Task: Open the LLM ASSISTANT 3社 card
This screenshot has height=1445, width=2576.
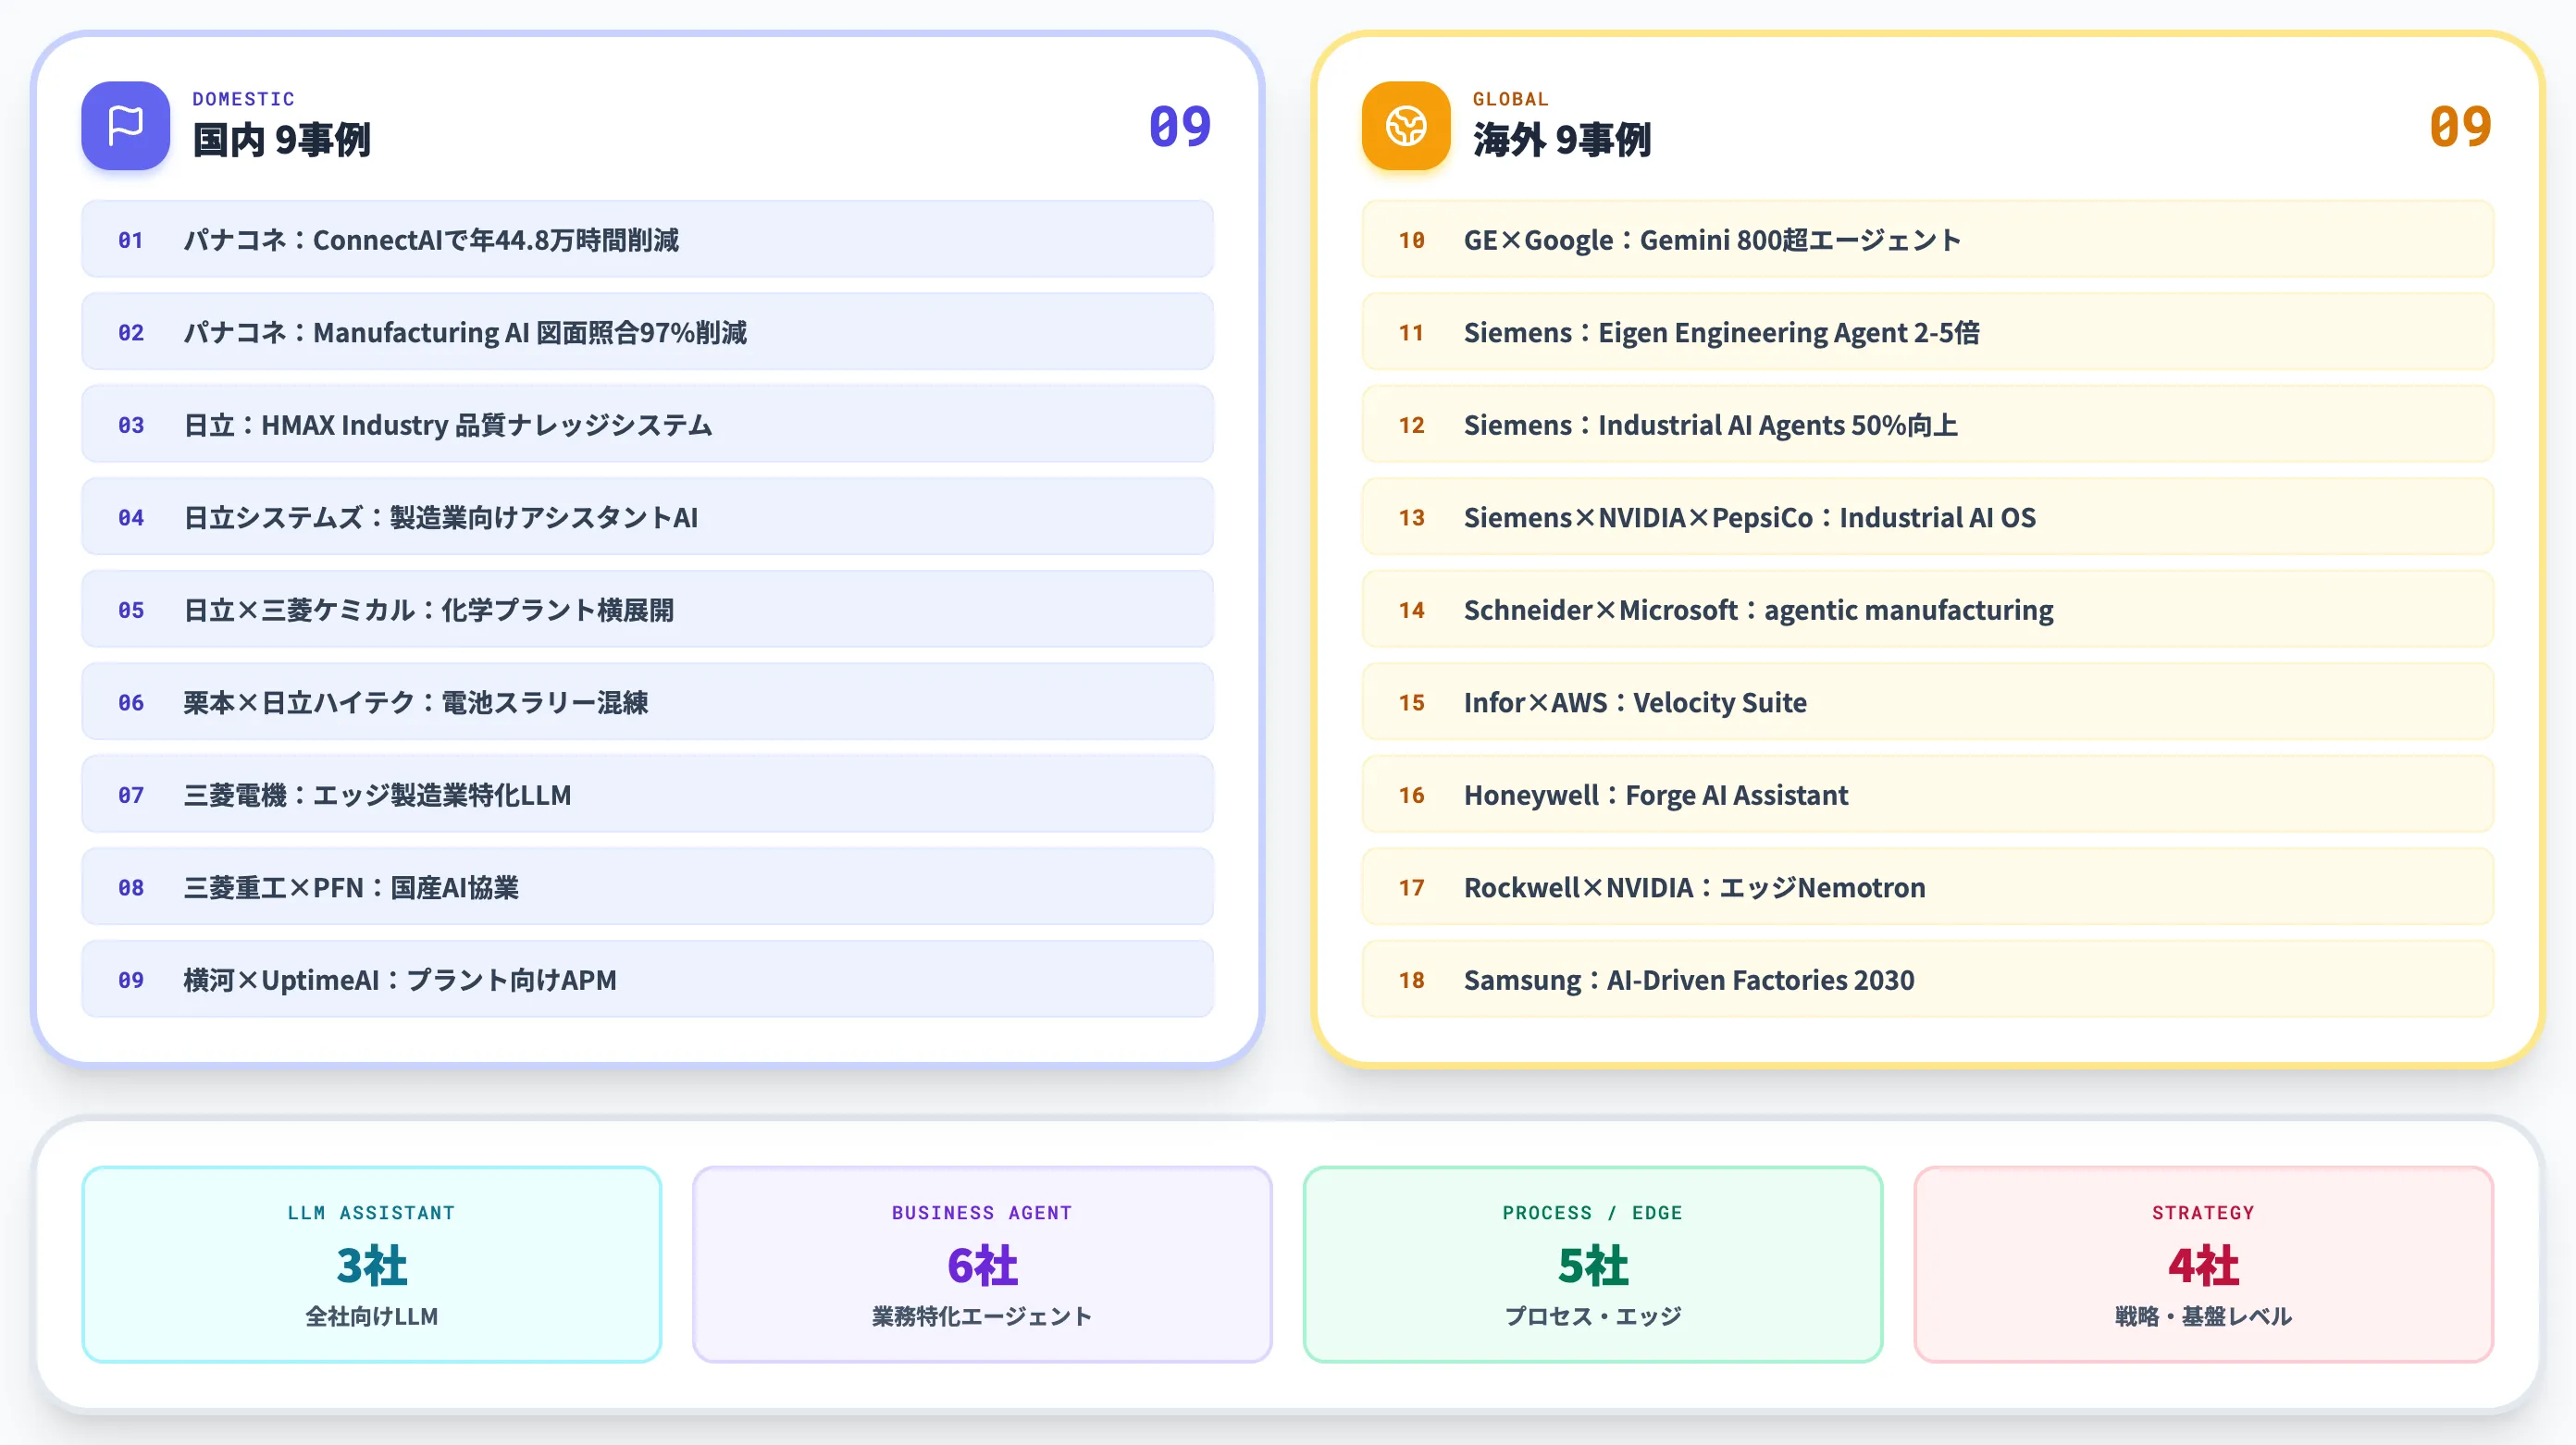Action: point(371,1264)
